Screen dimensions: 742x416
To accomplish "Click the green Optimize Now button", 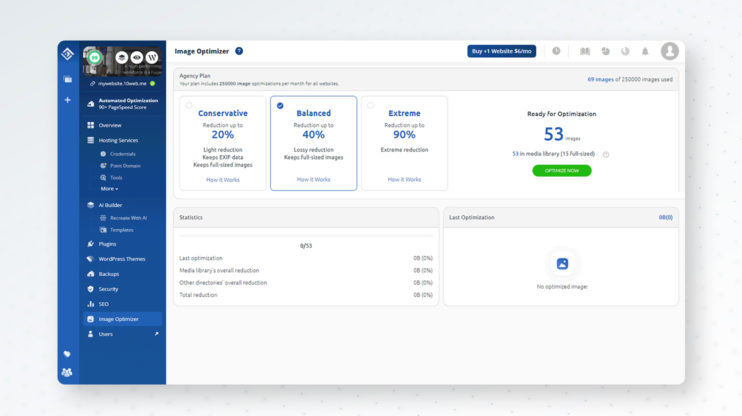I will click(562, 170).
